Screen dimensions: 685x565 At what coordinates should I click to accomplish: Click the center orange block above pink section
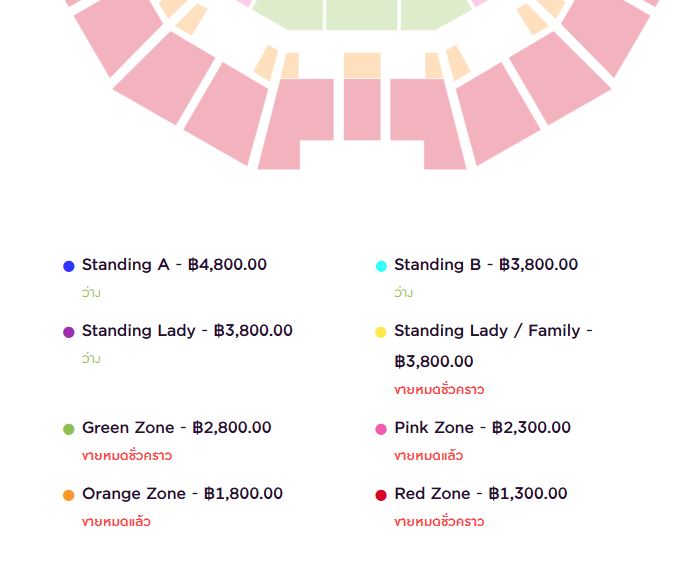click(x=362, y=65)
